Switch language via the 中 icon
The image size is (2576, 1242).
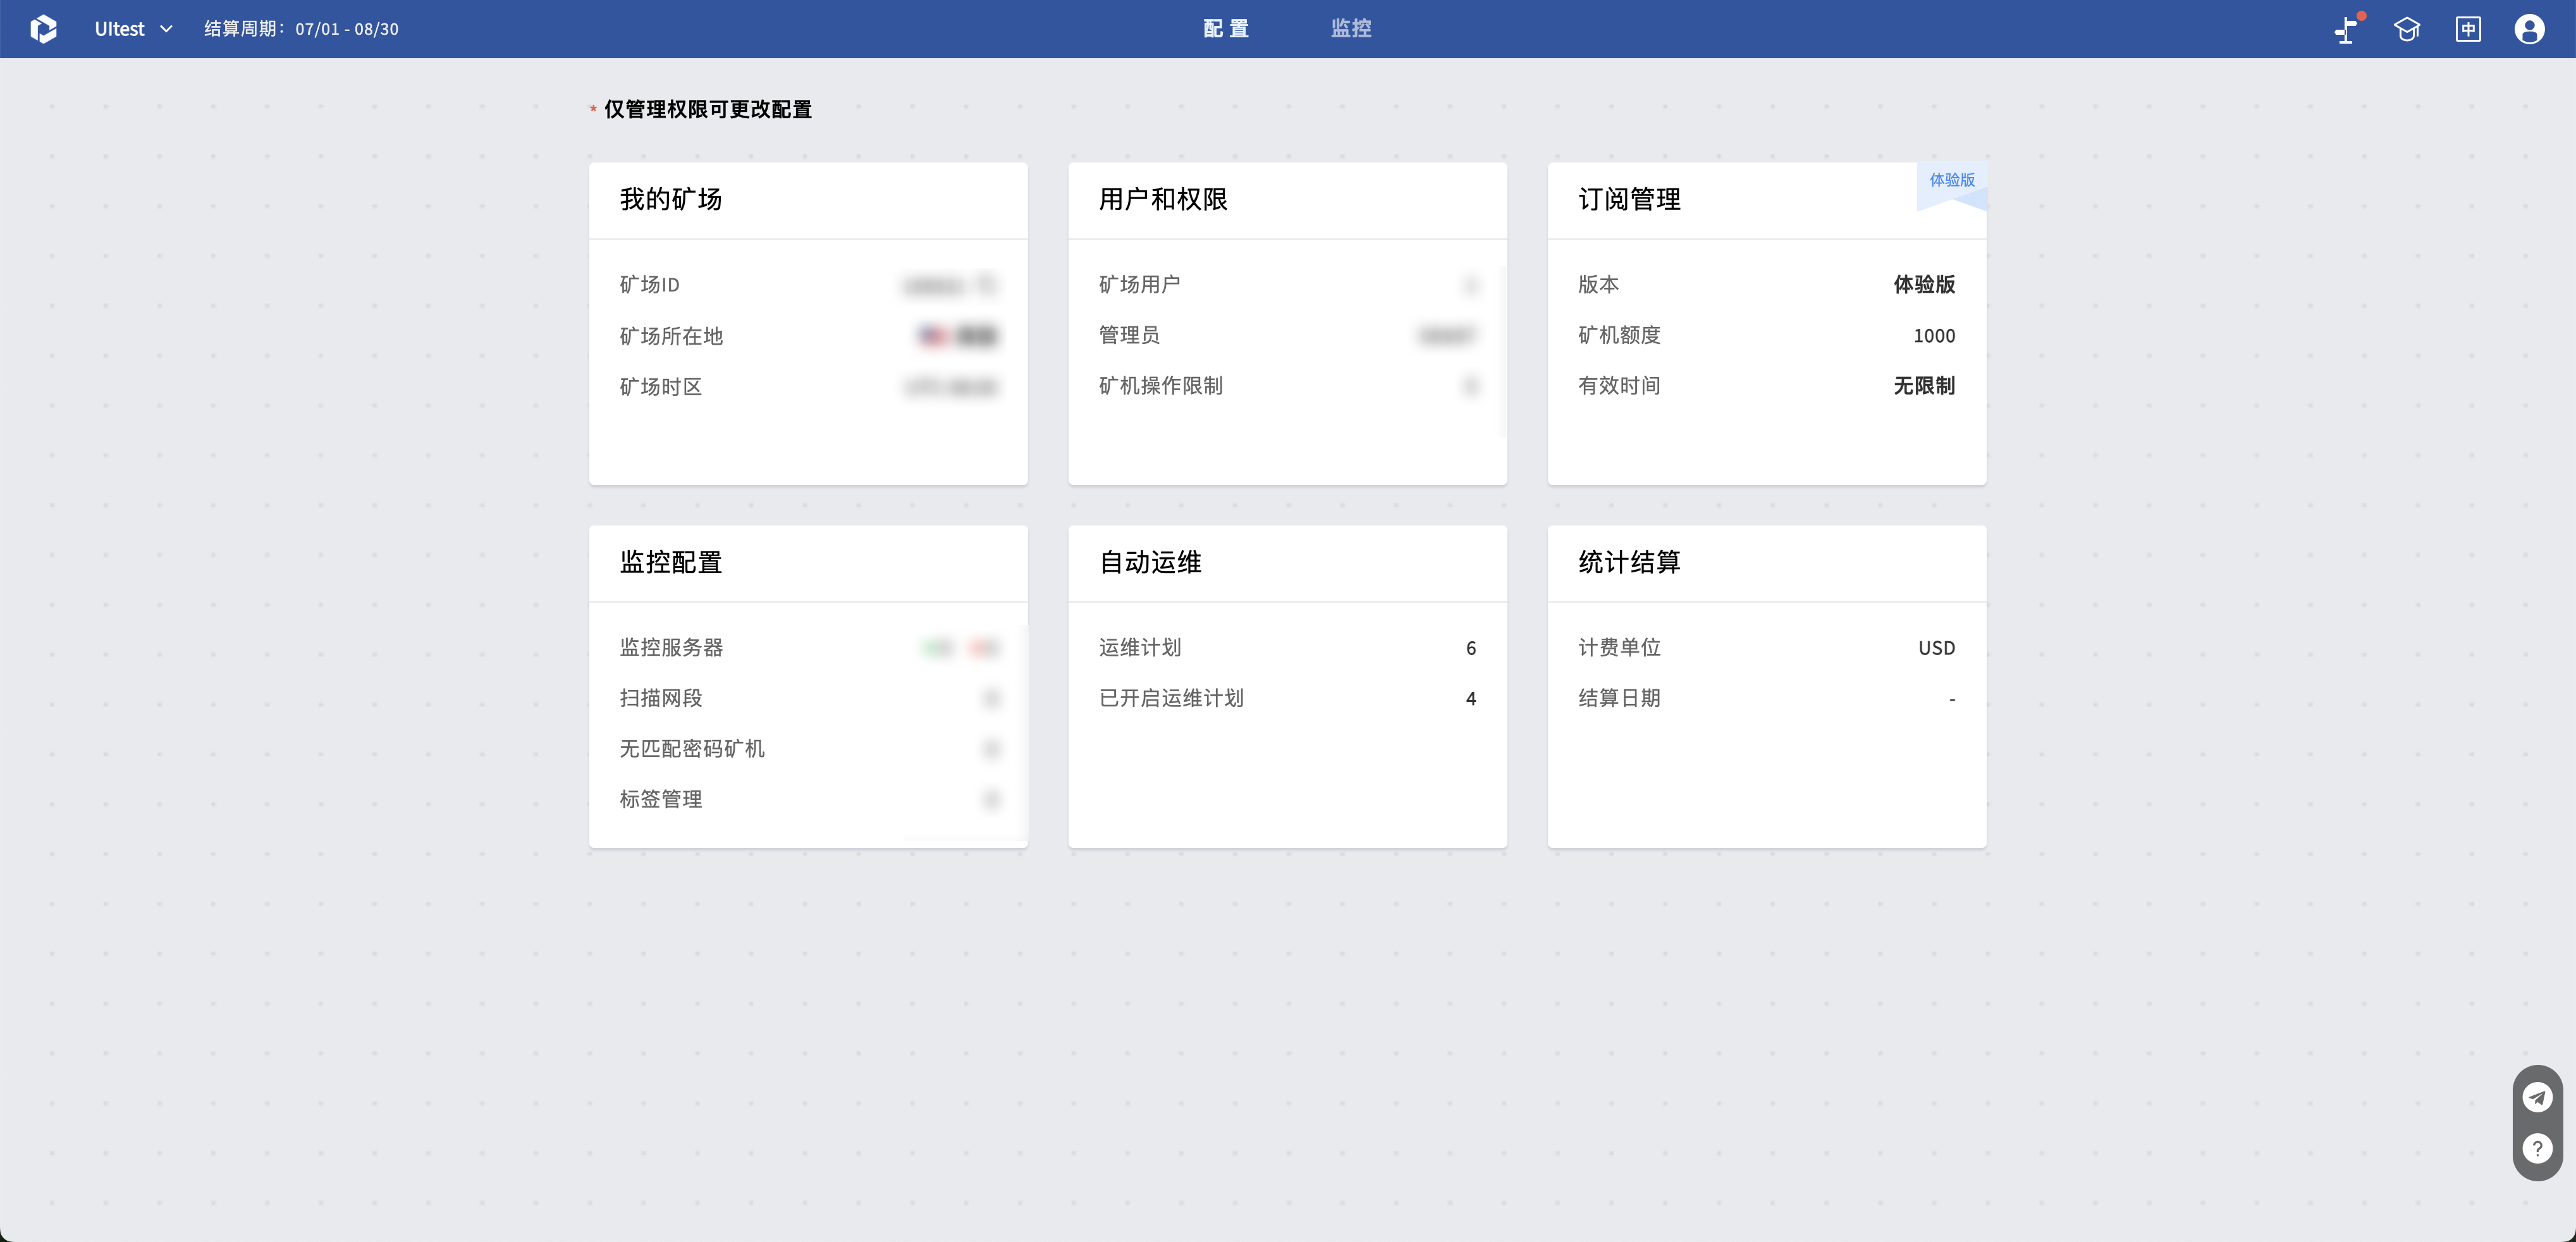coord(2468,29)
